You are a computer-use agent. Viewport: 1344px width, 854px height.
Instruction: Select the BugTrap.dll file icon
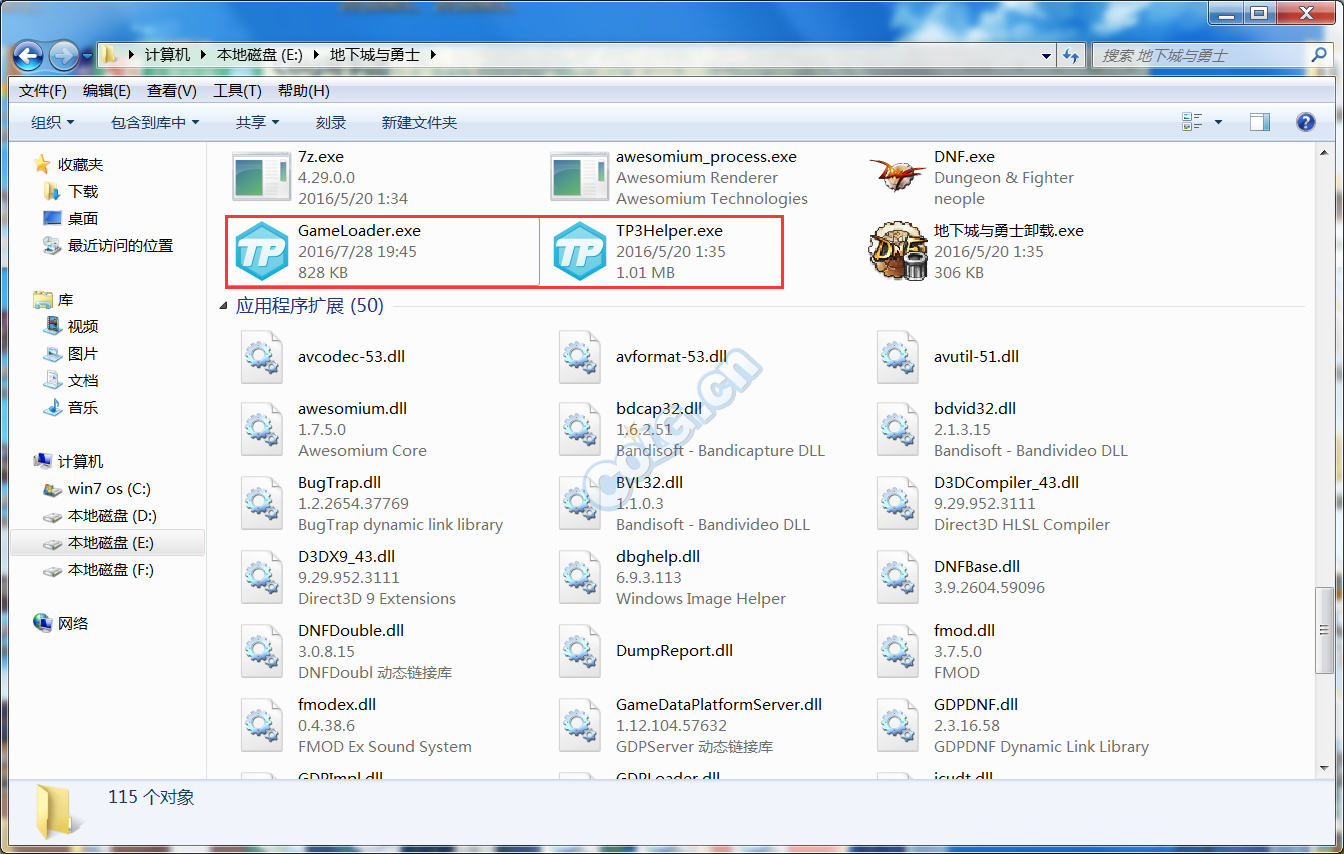click(262, 503)
